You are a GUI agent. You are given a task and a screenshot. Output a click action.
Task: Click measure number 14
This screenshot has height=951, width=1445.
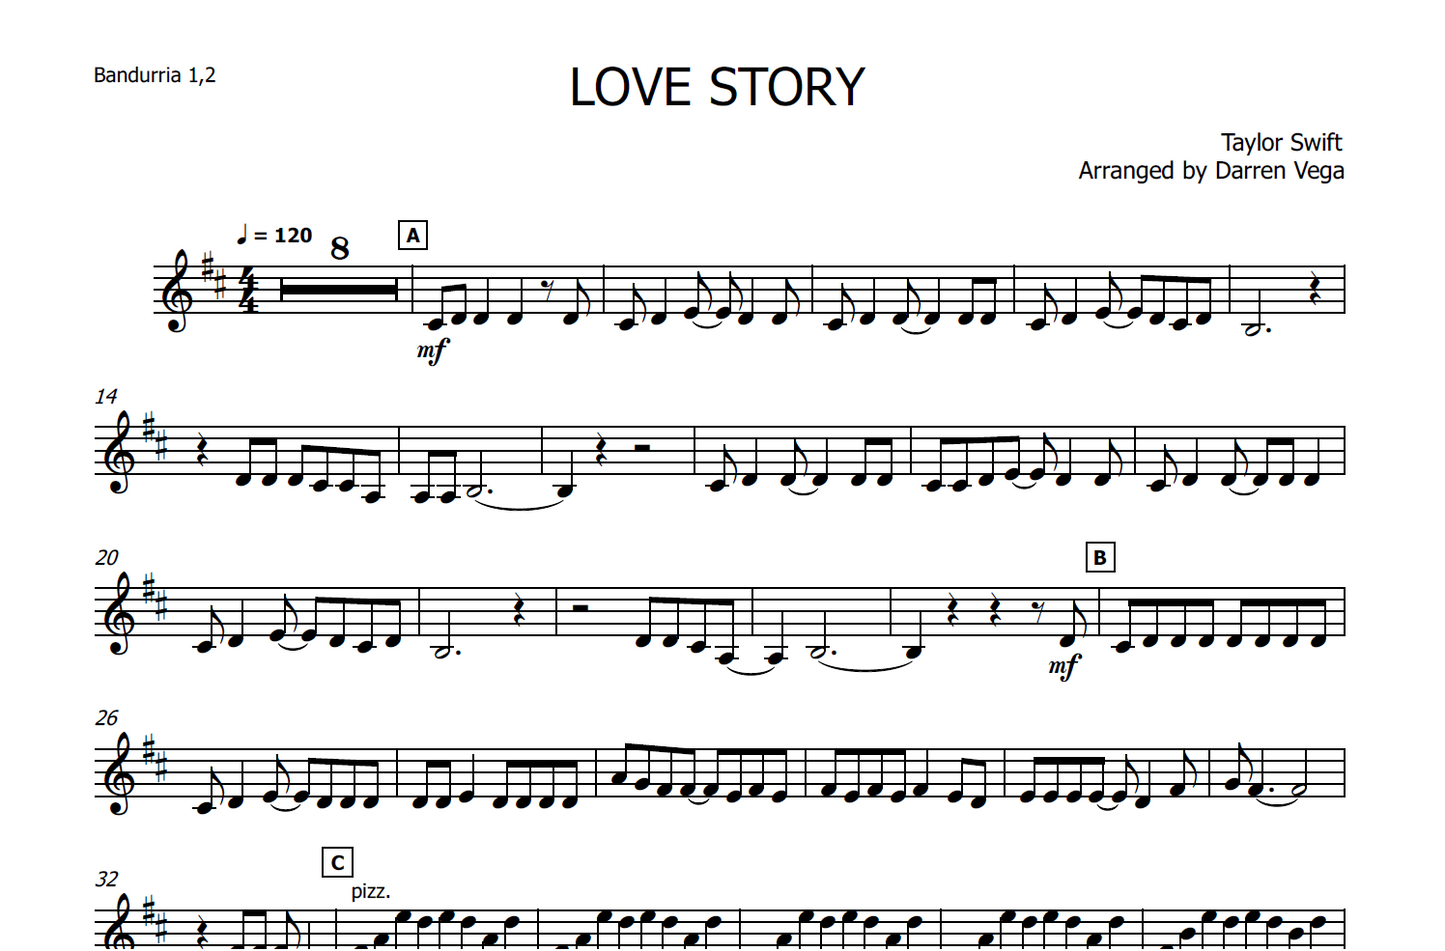[106, 397]
